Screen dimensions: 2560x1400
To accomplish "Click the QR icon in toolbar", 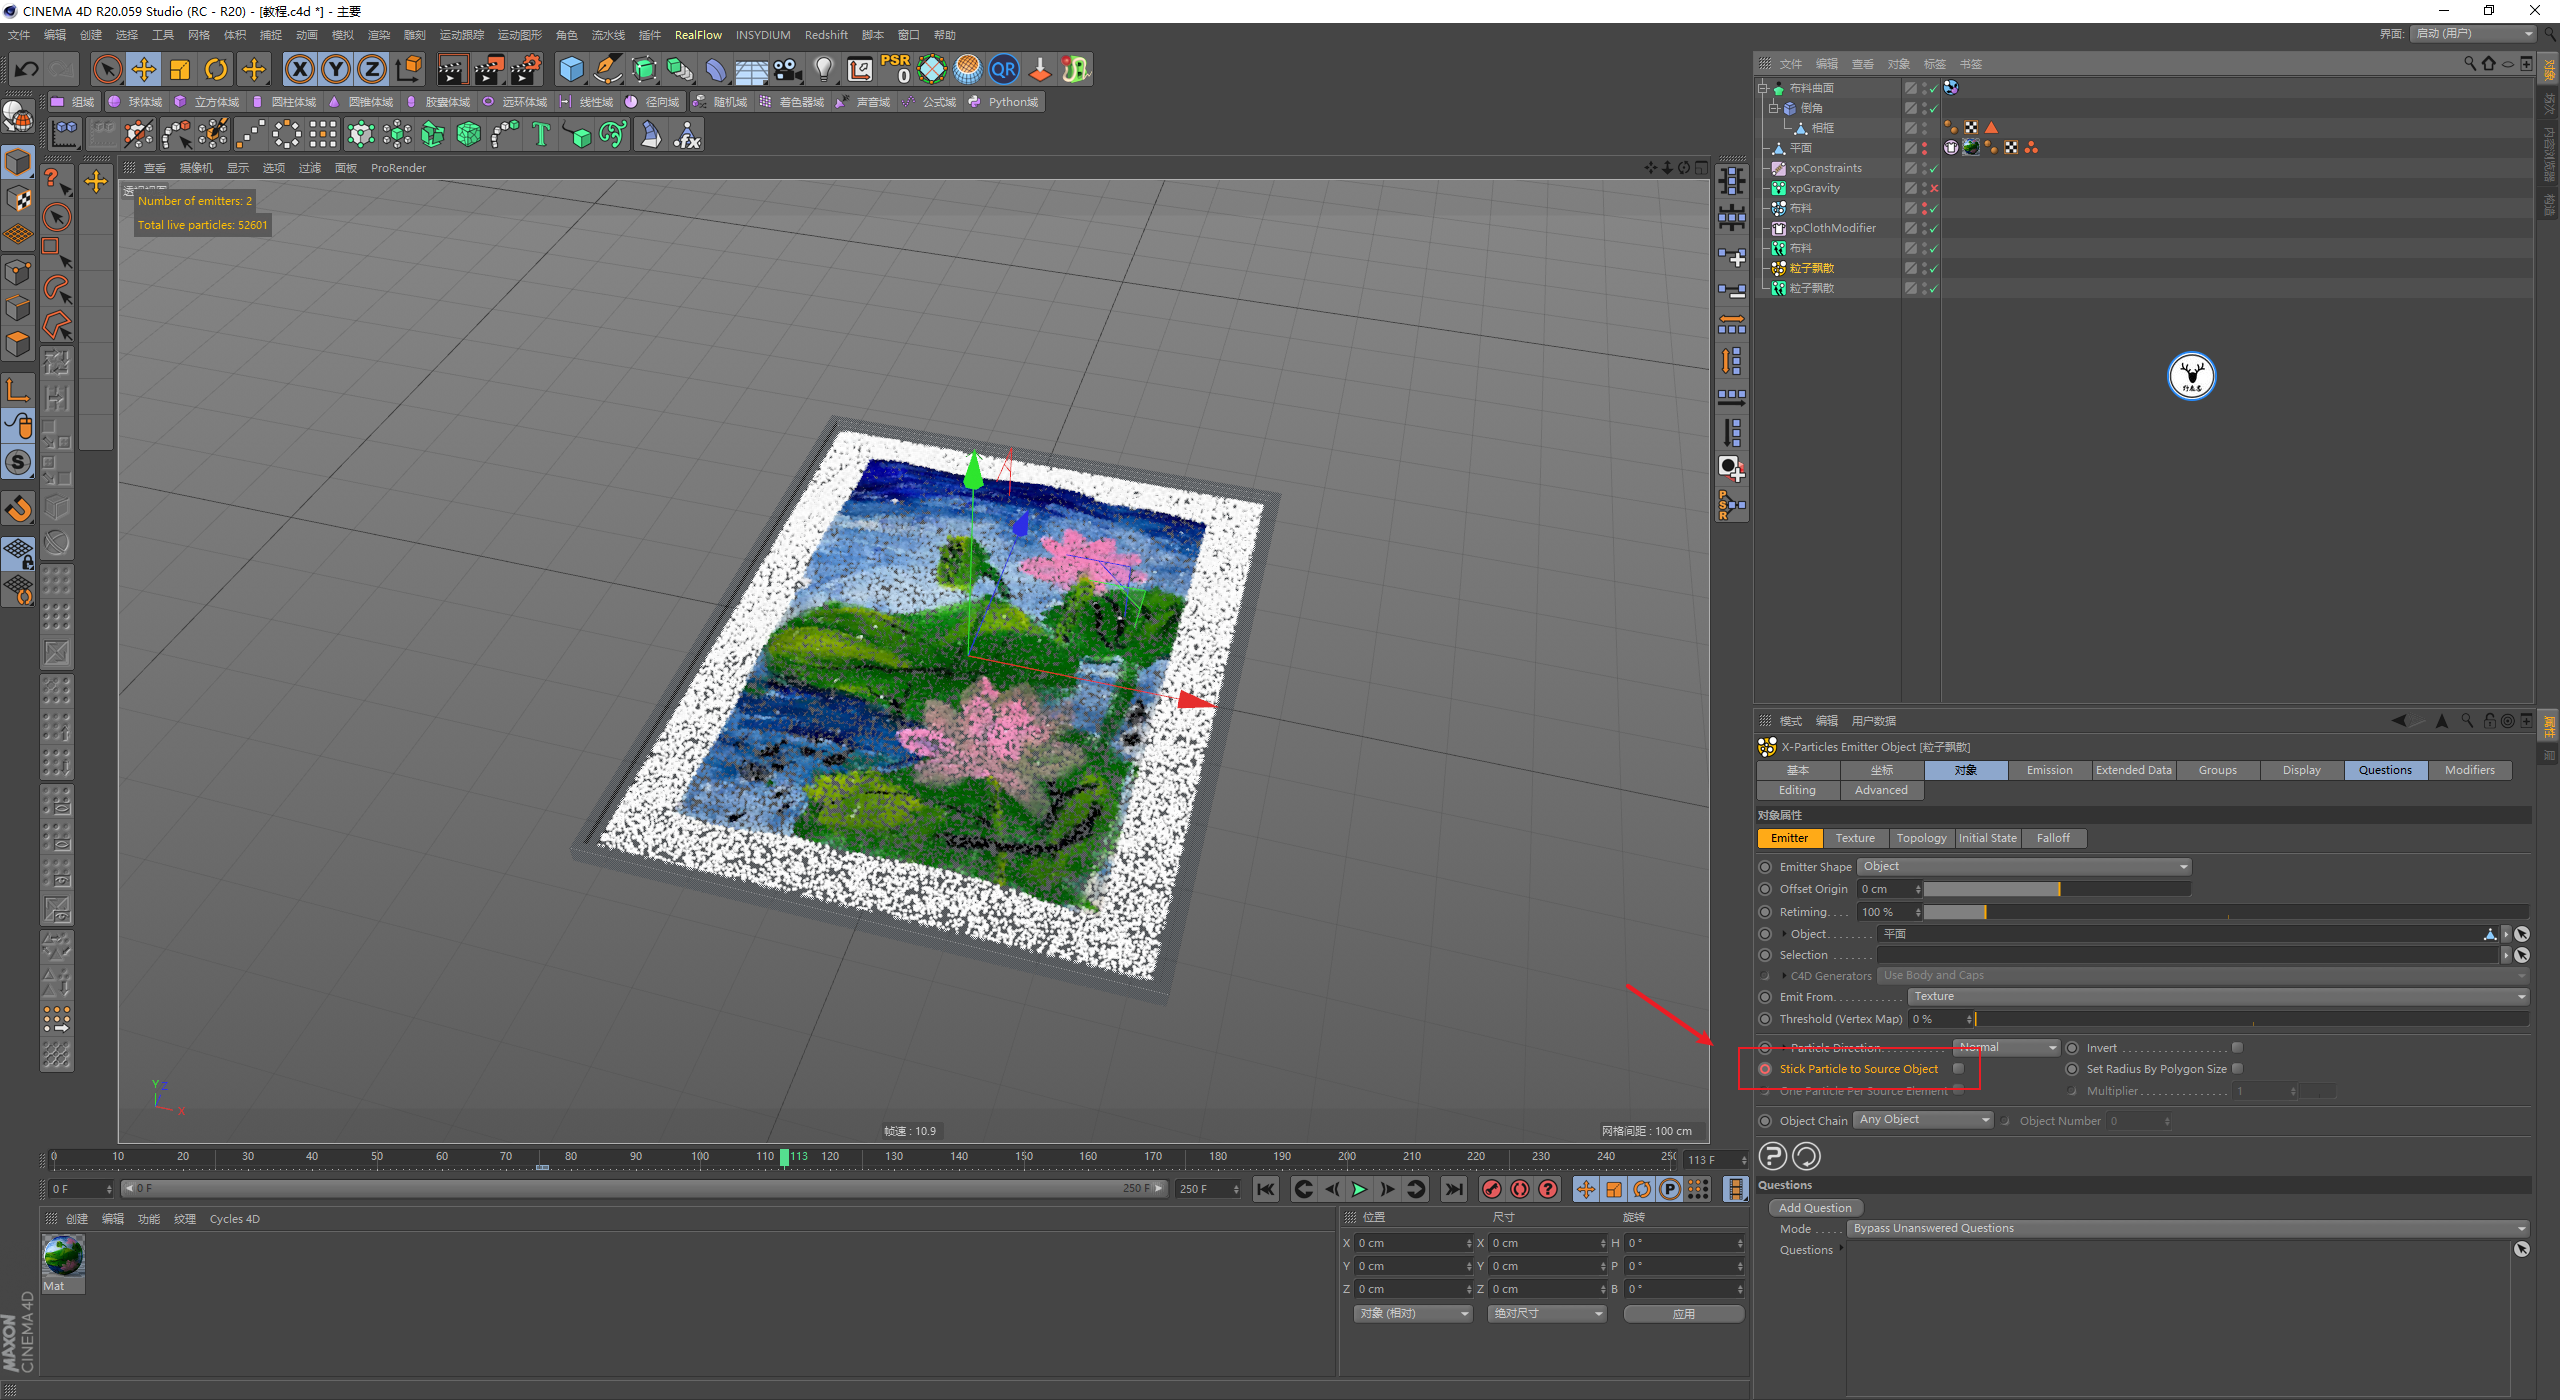I will tap(1004, 69).
